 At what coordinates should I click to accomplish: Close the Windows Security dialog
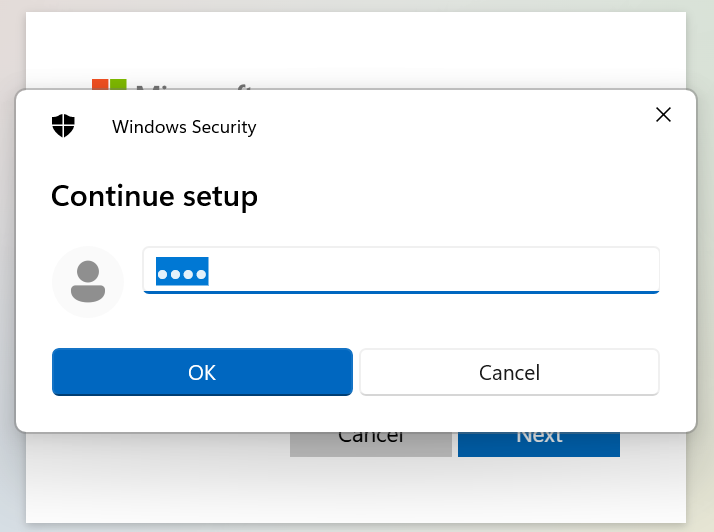[663, 115]
